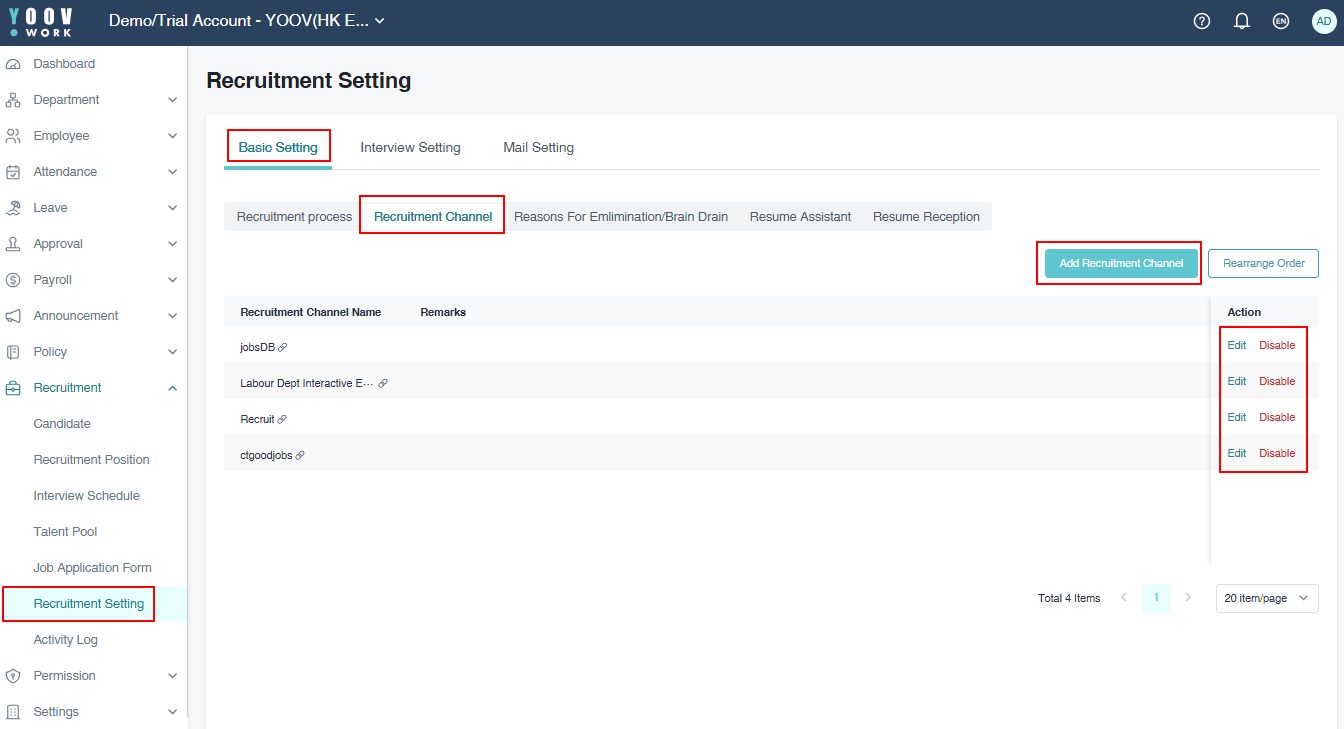Switch to the Interview Setting tab
The height and width of the screenshot is (729, 1344).
410,148
